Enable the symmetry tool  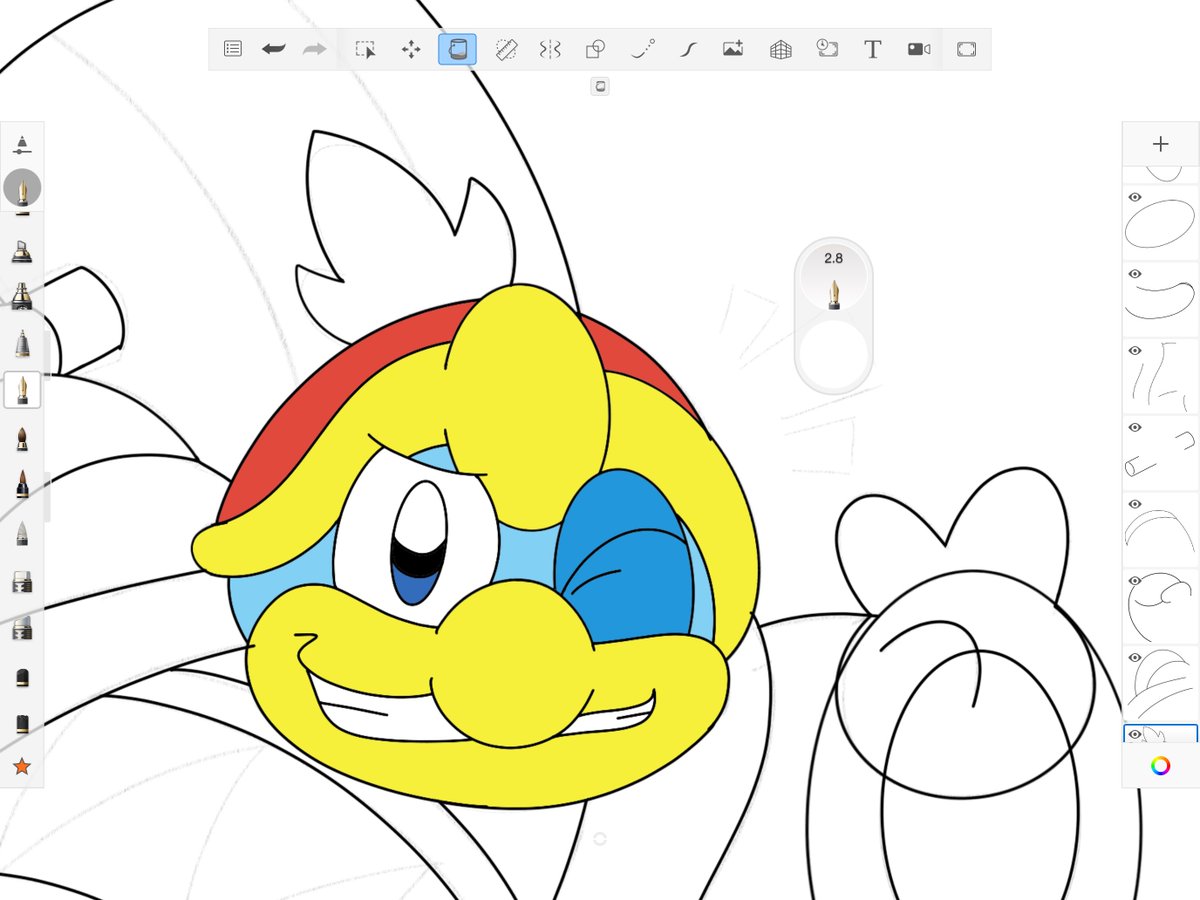(x=550, y=49)
